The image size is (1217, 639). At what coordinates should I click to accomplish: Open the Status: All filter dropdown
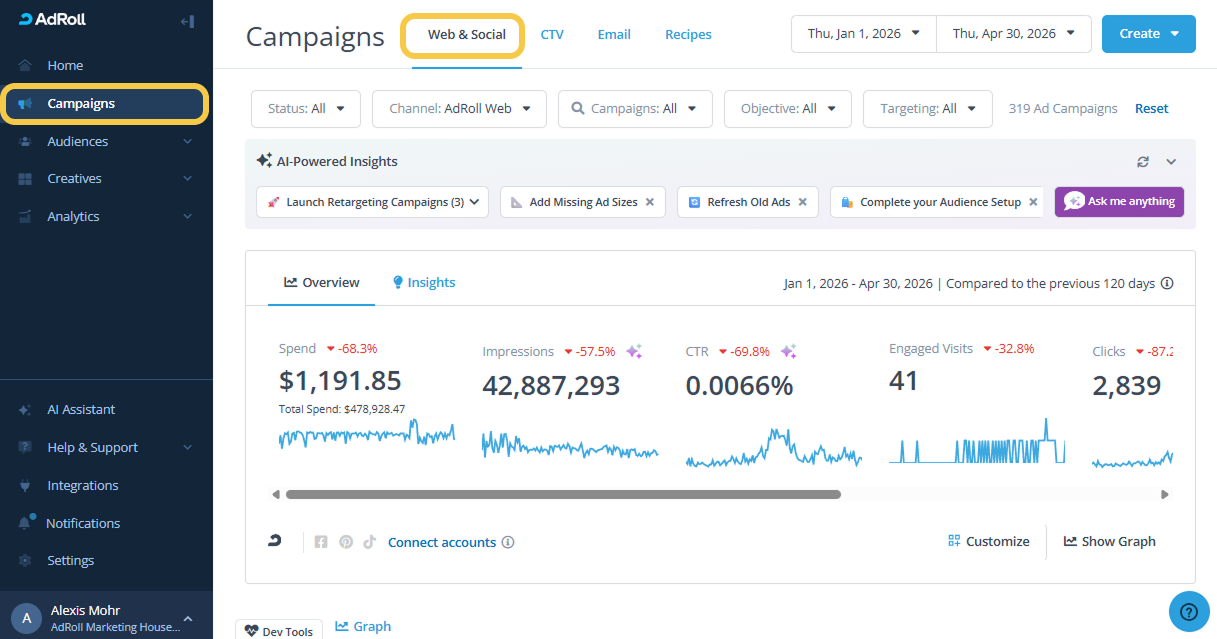coord(306,109)
